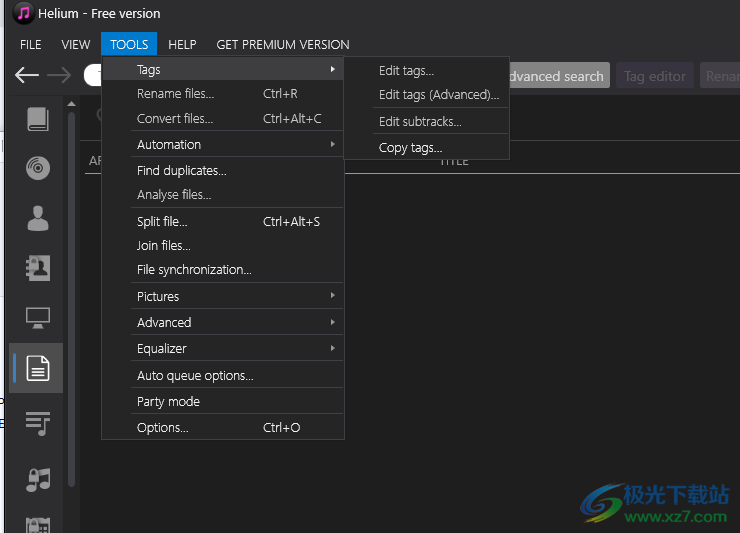Click the highlighted document icon in sidebar
Image resolution: width=740 pixels, height=533 pixels.
38,369
